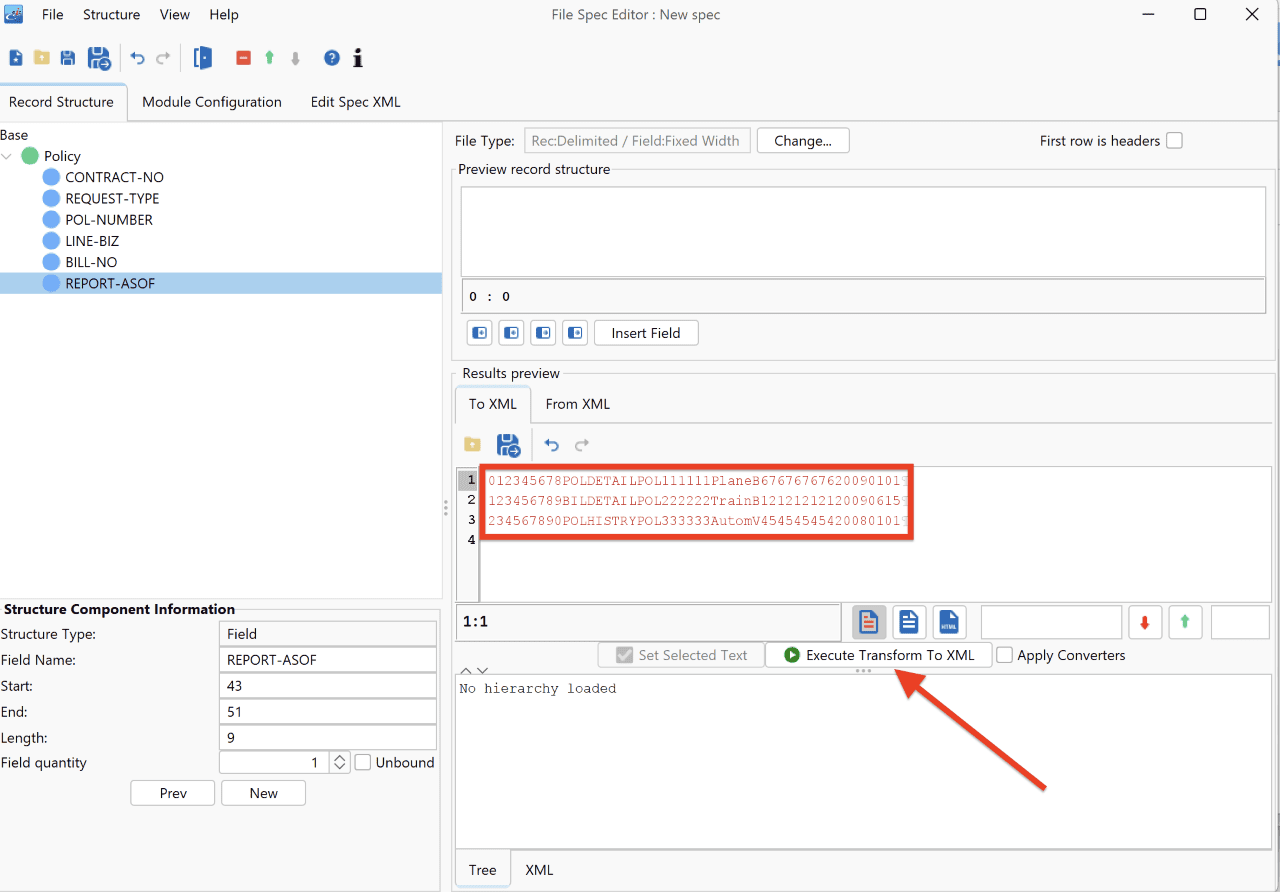Viewport: 1280px width, 892px height.
Task: Click the green move-up arrow in the main toolbar
Action: [269, 58]
